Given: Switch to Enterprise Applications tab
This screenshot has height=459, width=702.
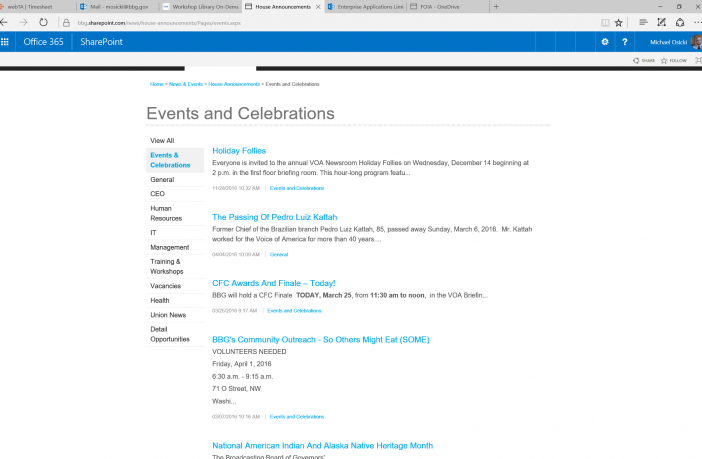Looking at the screenshot, I should (x=366, y=7).
